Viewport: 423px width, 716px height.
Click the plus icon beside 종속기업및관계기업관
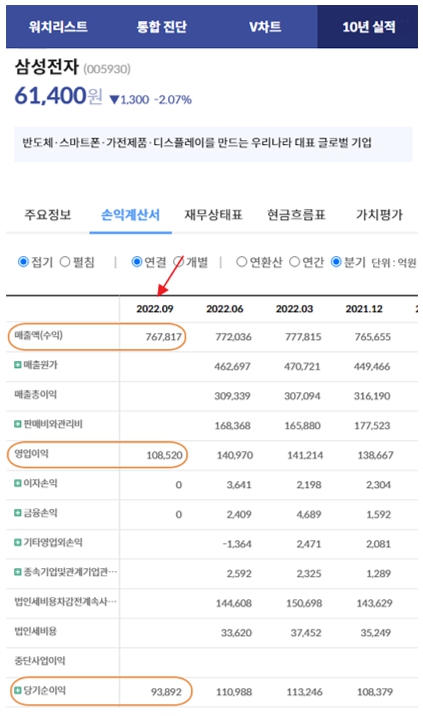(x=17, y=572)
